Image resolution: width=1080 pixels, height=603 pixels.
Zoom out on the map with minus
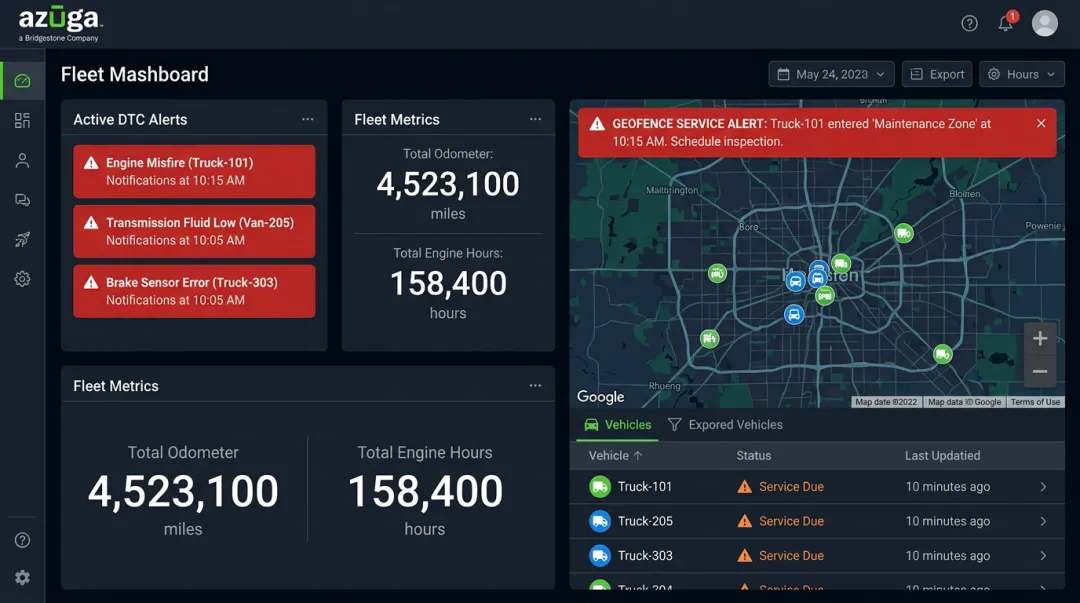click(x=1040, y=371)
